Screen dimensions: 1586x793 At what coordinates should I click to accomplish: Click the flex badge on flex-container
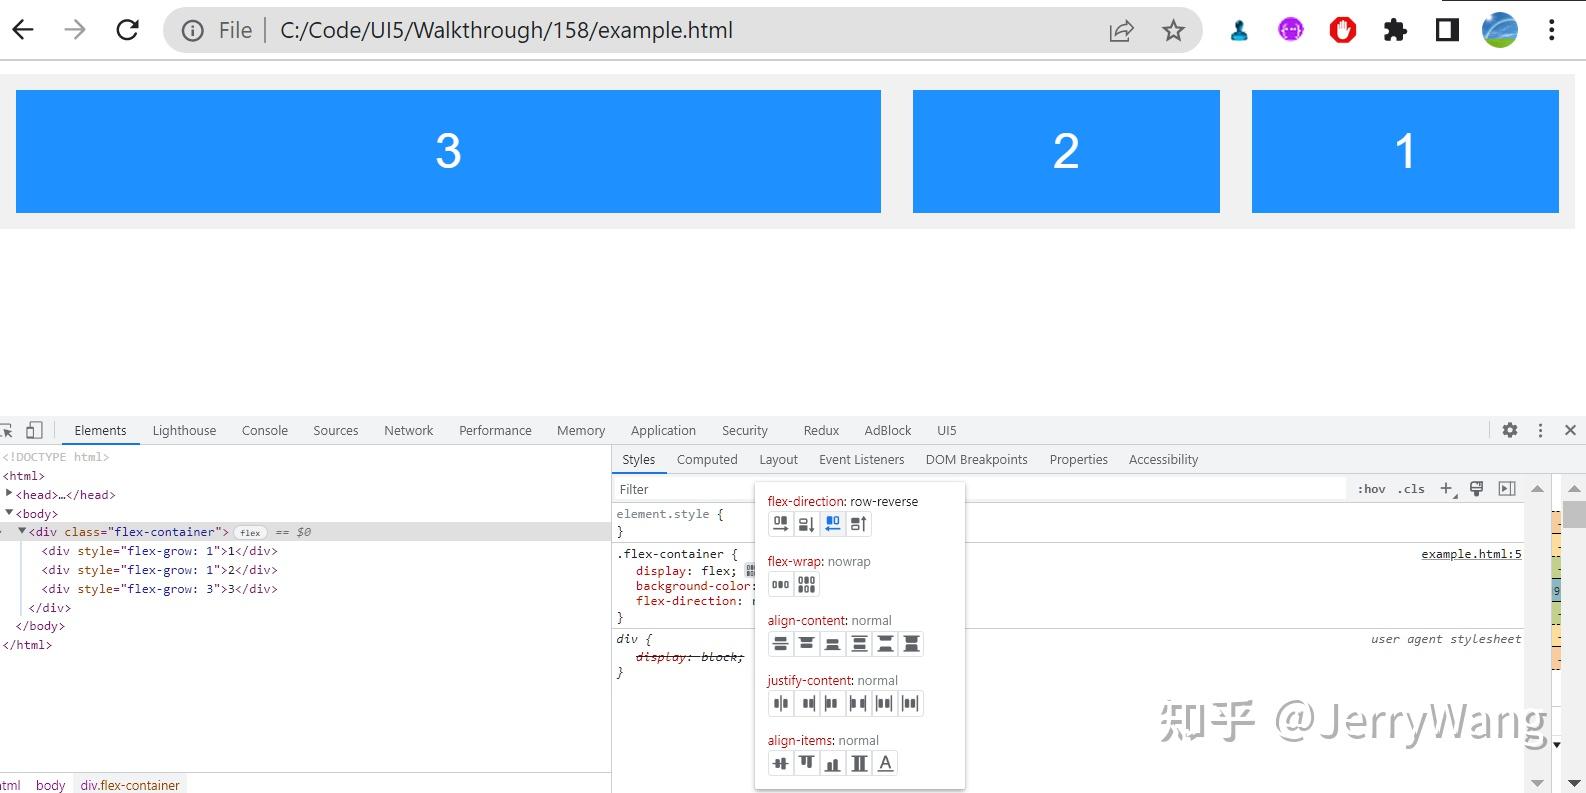pos(250,532)
